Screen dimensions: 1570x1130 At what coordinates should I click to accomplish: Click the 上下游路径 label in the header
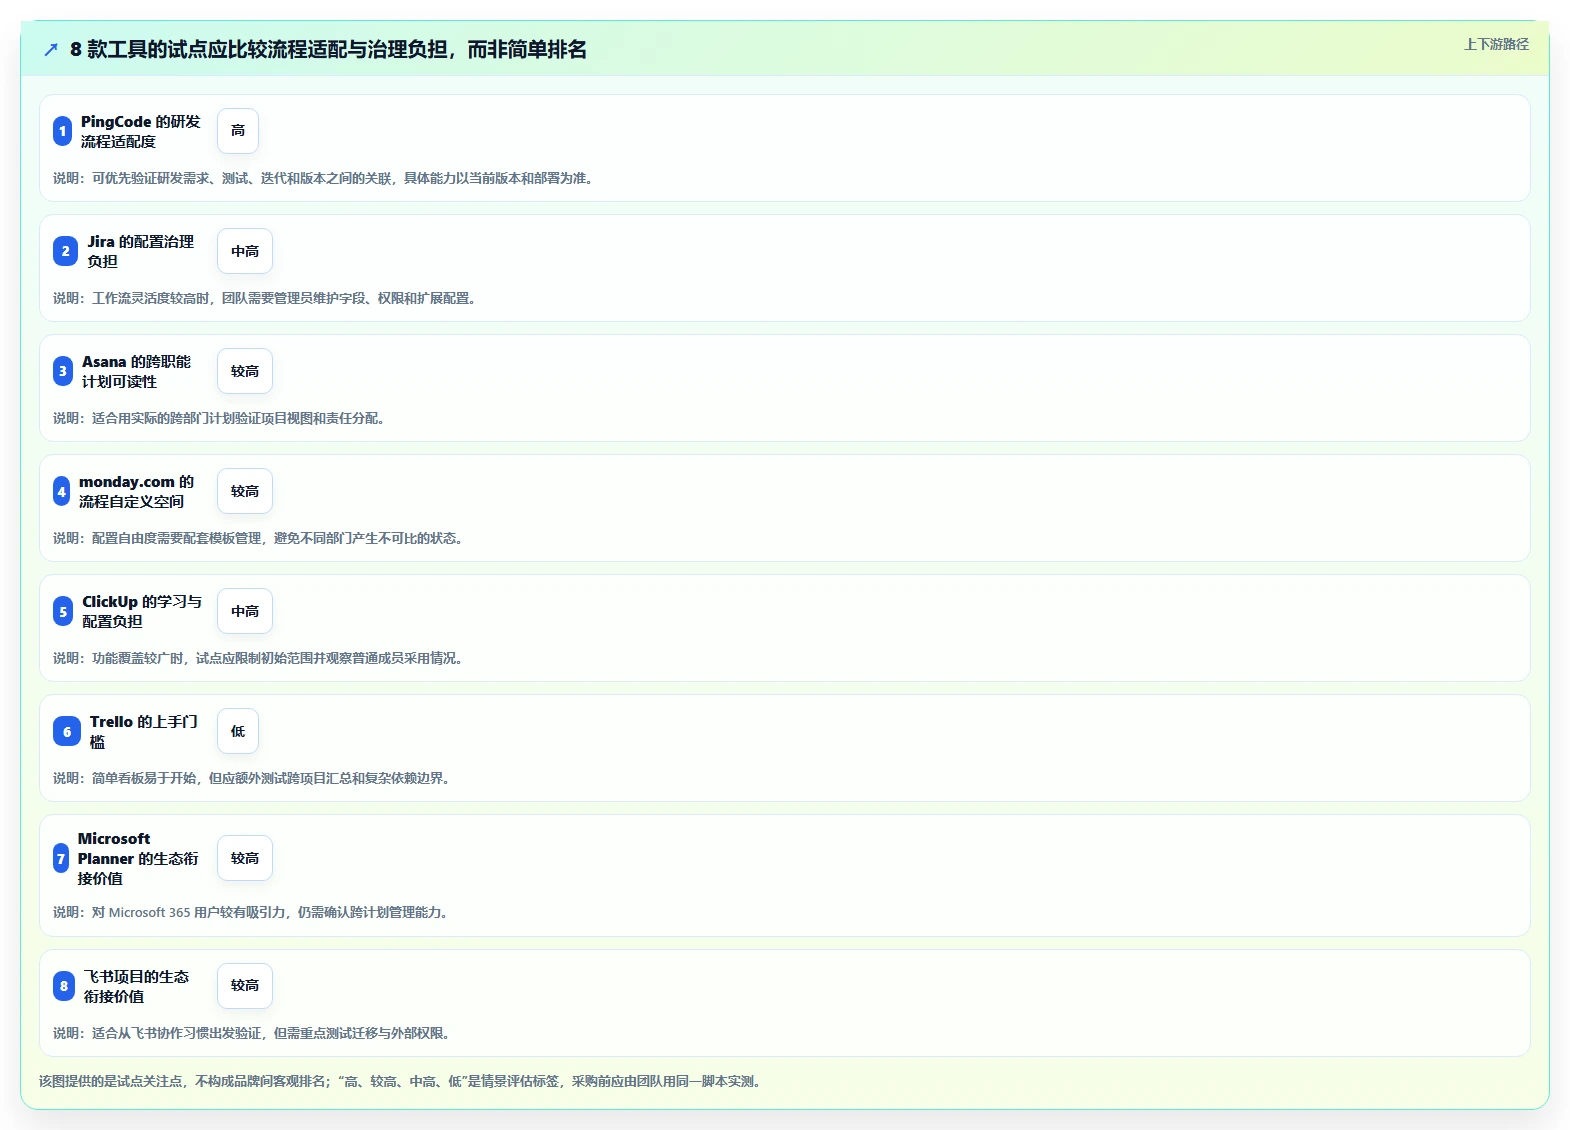point(1496,44)
